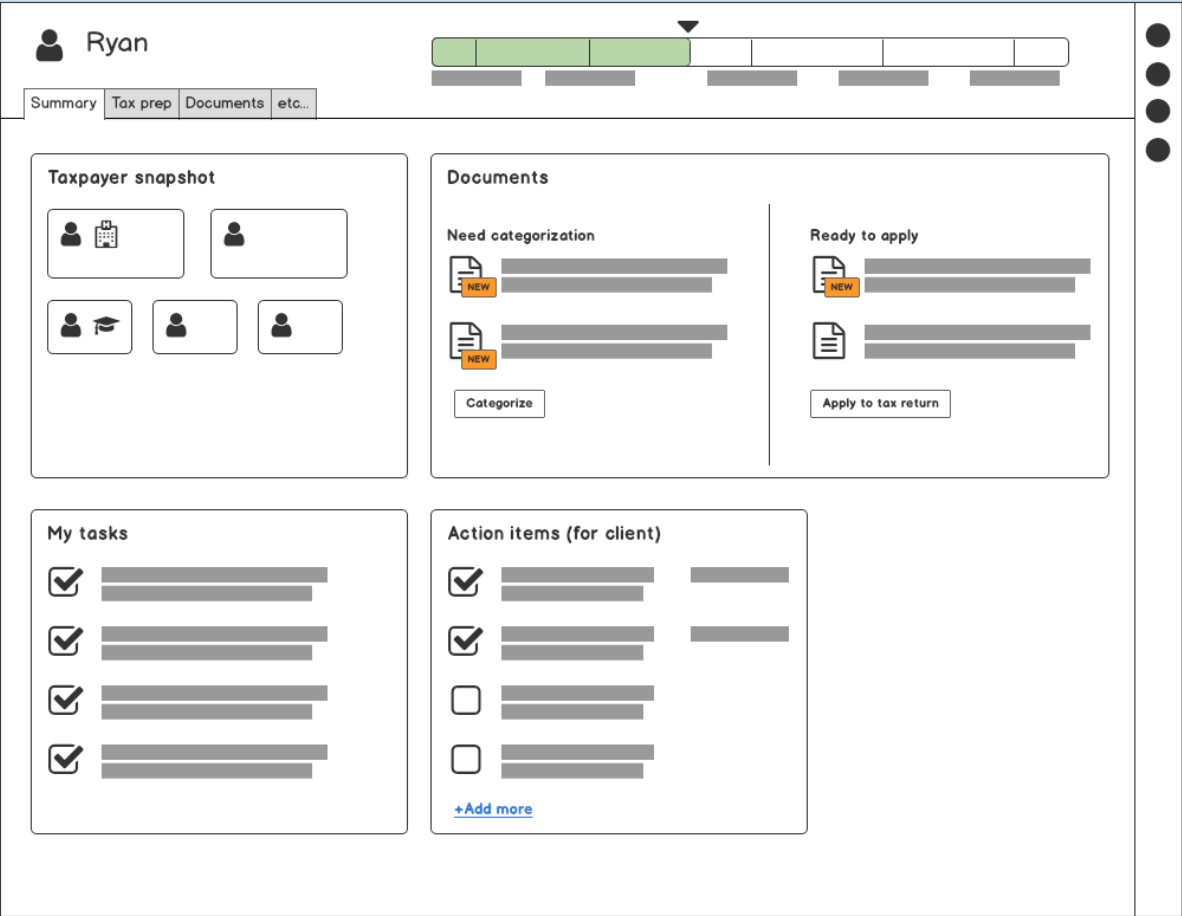The image size is (1182, 916).
Task: Select the etc... tab
Action: pyautogui.click(x=293, y=103)
